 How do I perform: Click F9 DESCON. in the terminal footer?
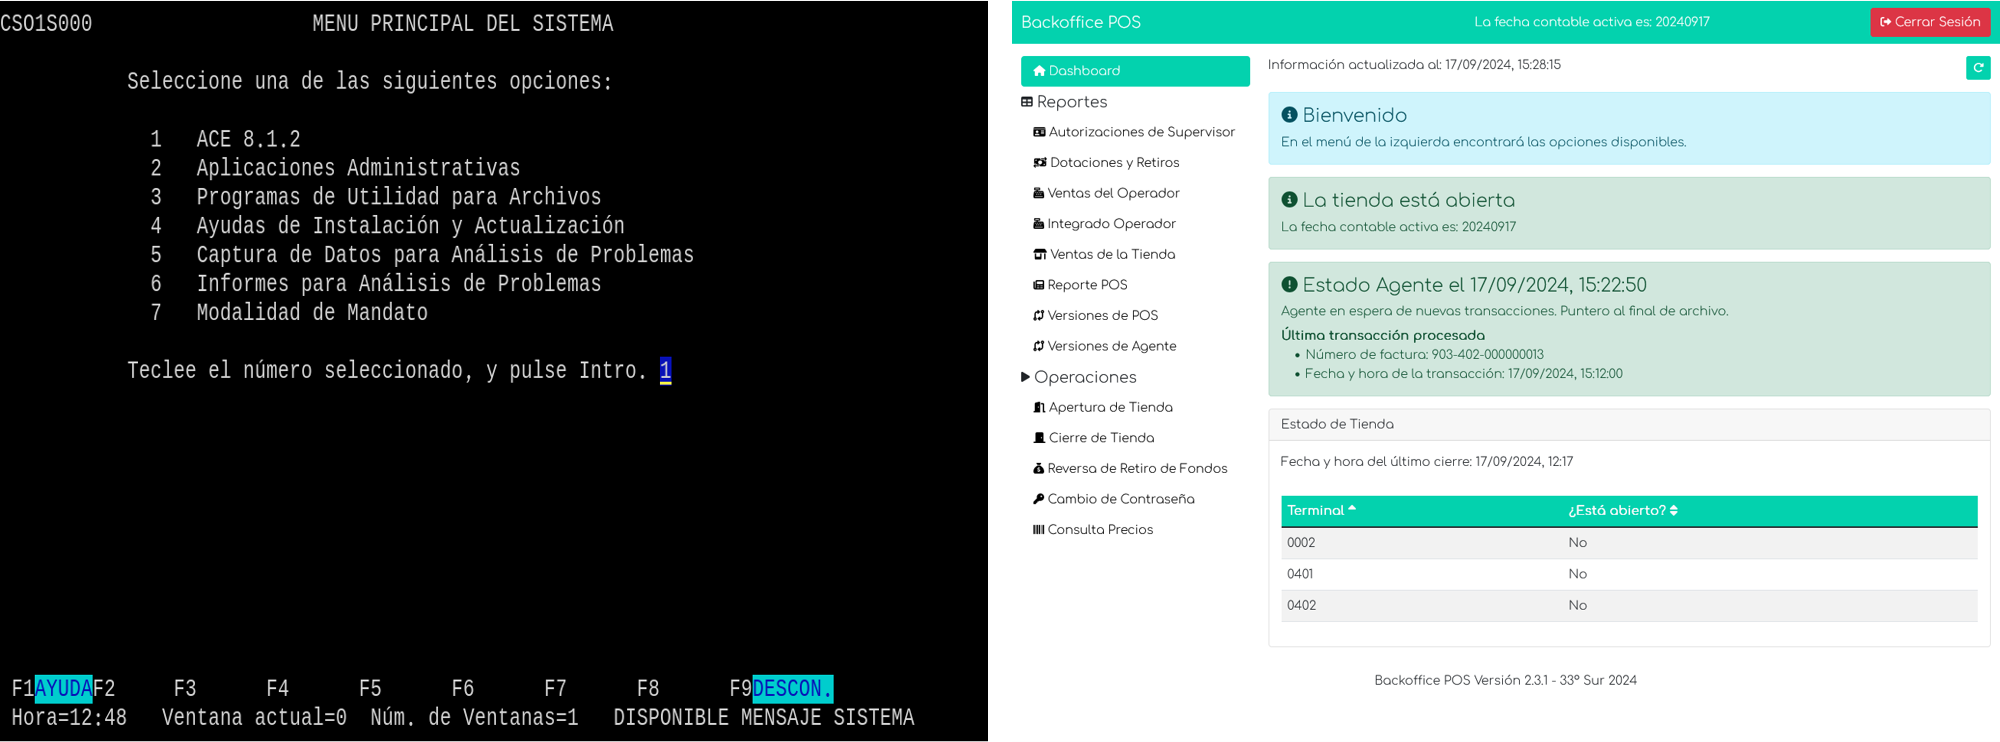[781, 688]
